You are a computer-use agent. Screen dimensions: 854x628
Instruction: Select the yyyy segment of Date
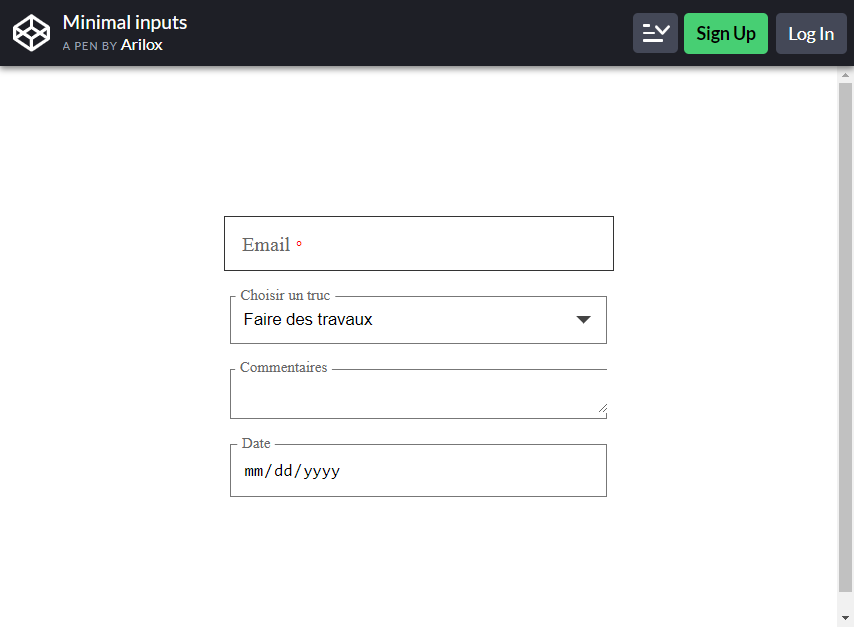(x=322, y=471)
